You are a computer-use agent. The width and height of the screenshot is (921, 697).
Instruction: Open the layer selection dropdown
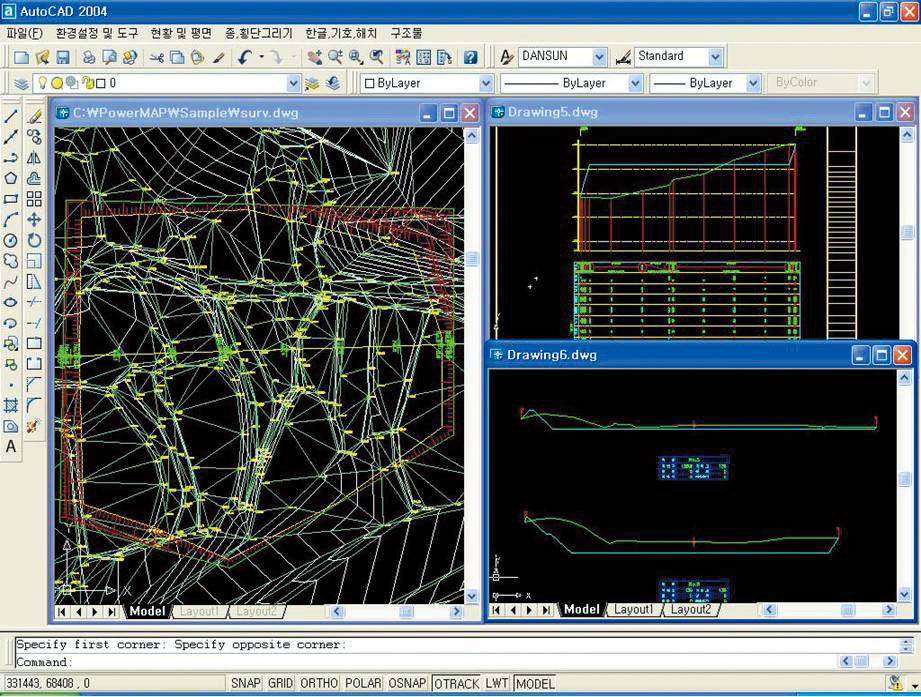[293, 84]
